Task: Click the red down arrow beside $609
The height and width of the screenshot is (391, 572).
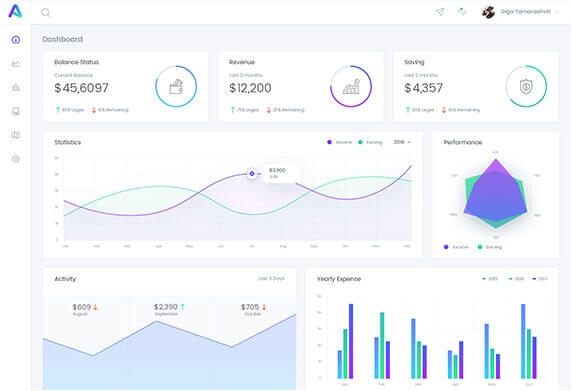Action: point(96,307)
